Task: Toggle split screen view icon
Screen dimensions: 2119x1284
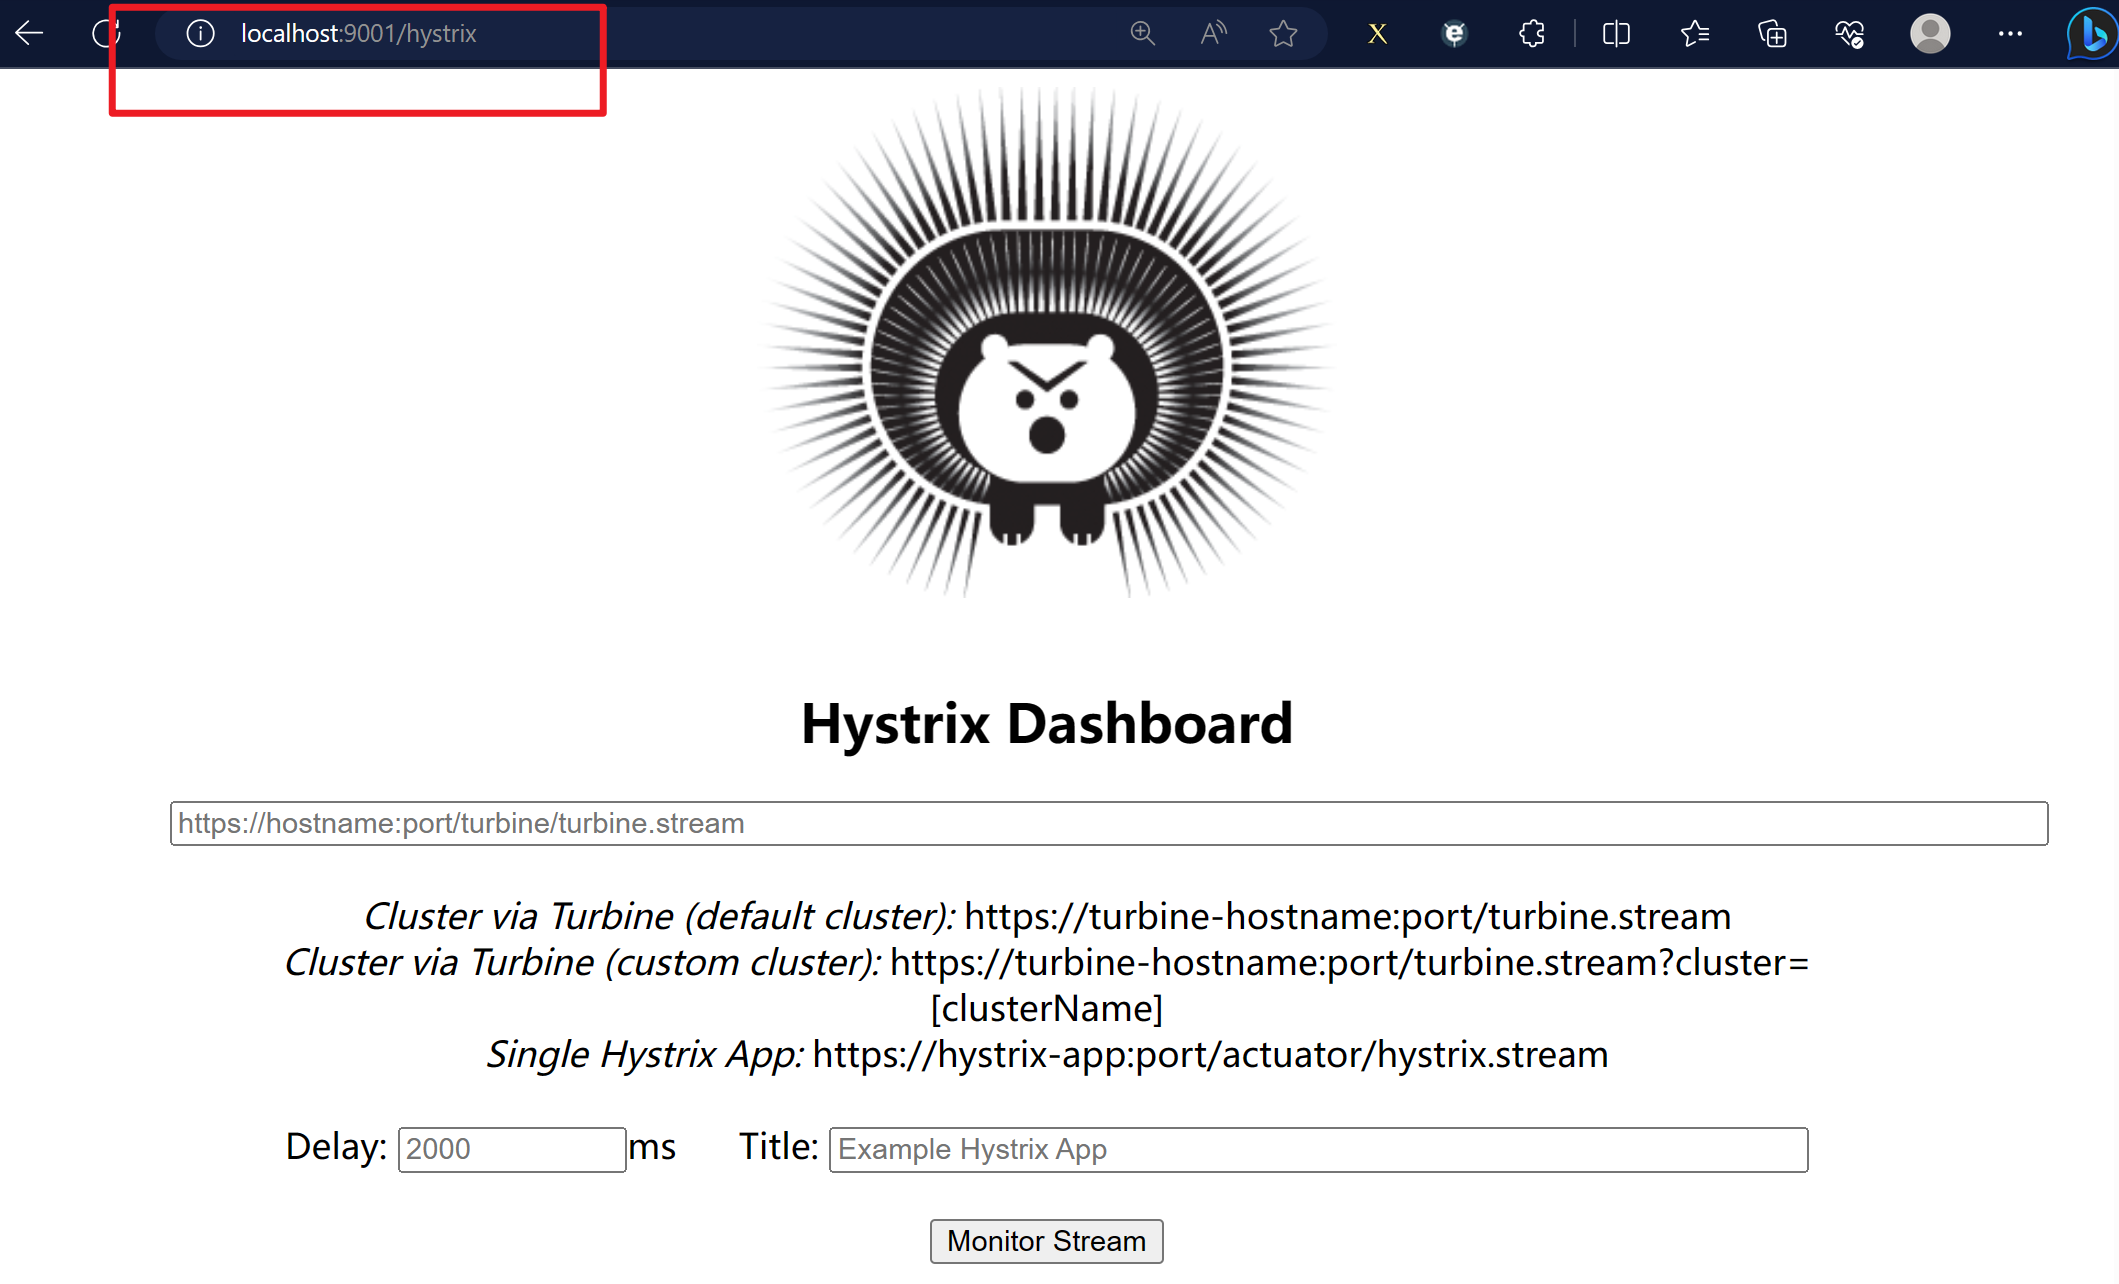Action: [x=1616, y=34]
